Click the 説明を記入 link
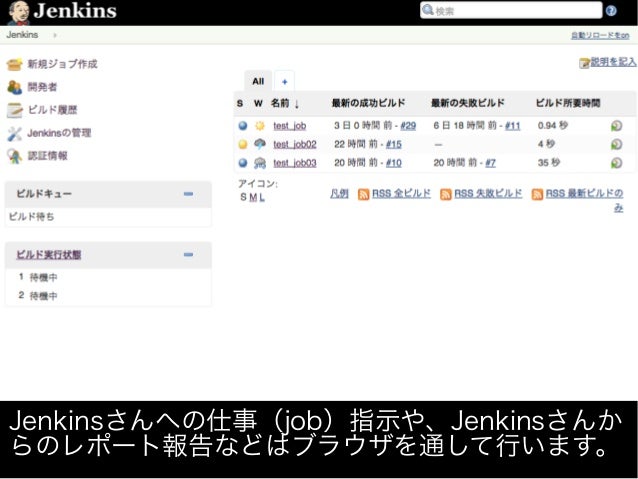 (x=614, y=62)
